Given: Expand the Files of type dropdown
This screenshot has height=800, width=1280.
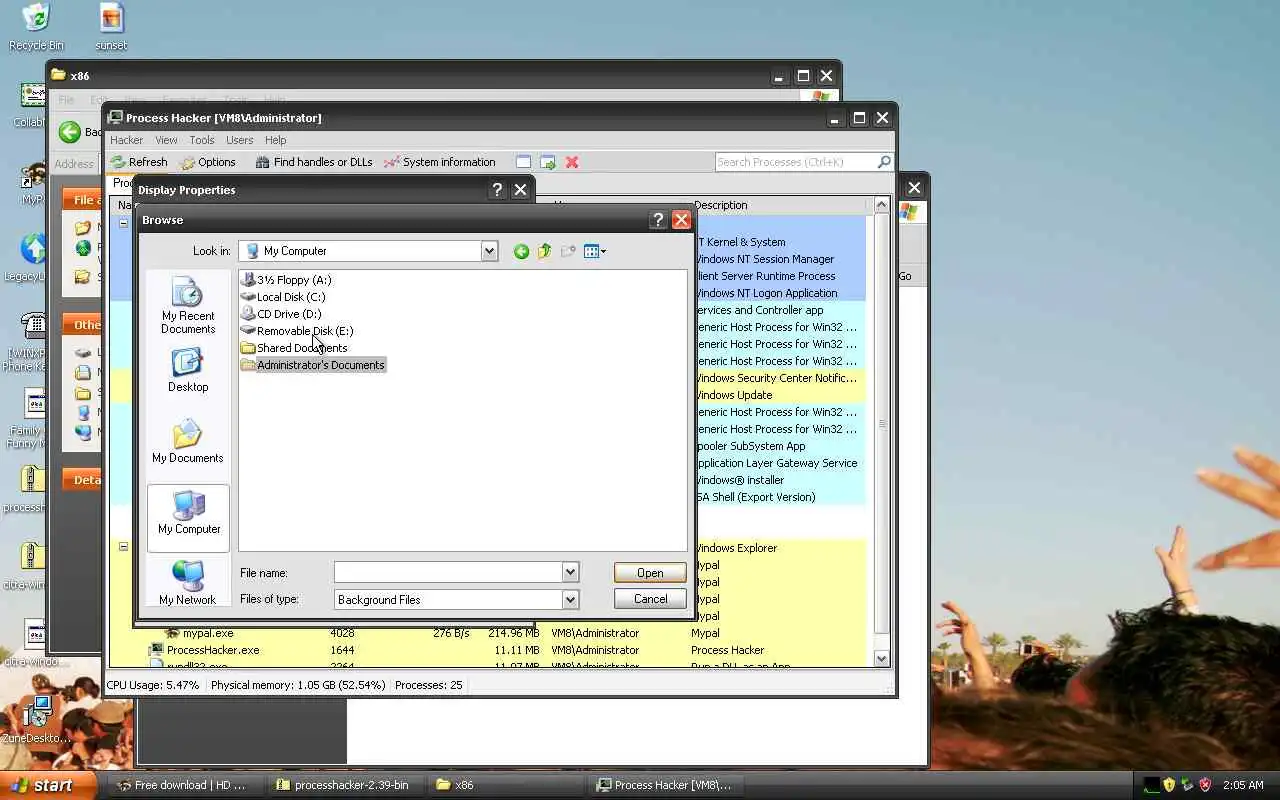Looking at the screenshot, I should coord(570,599).
